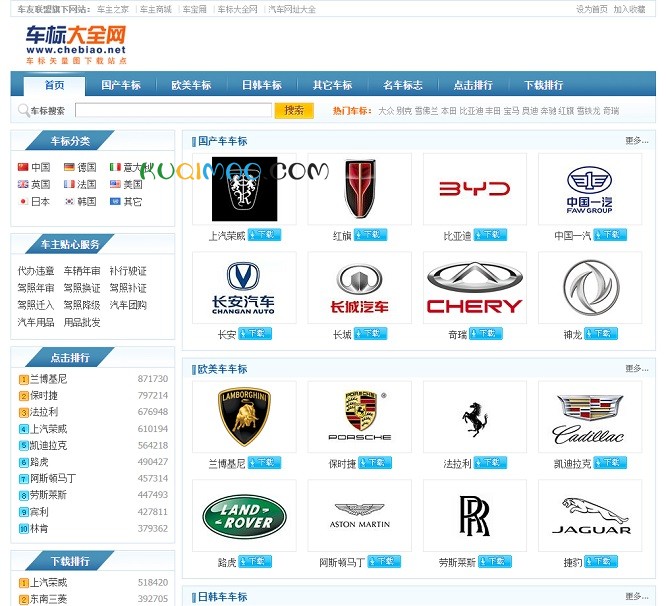Open 劳斯莱斯 in the click ranking list
This screenshot has width=666, height=606.
point(48,495)
